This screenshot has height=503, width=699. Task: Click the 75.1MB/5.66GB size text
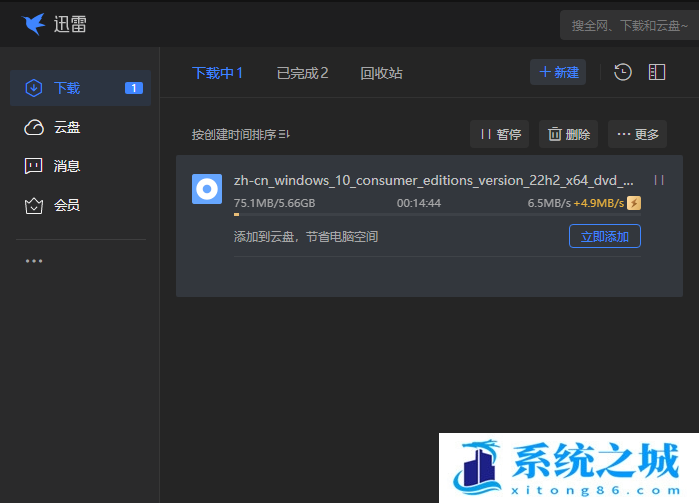coord(275,203)
